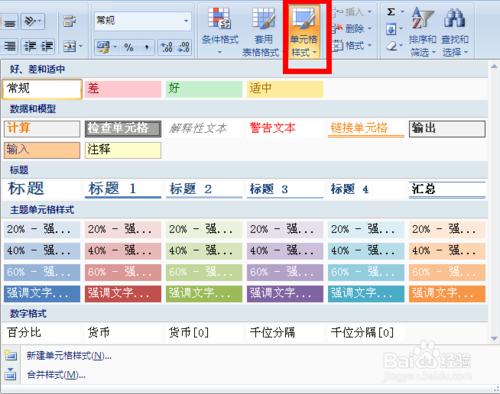
Task: Click the Fill down arrow icon
Action: 391,29
